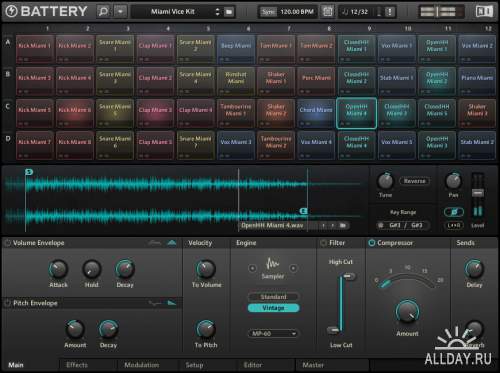Viewport: 500px width, 373px height.
Task: Select the Kick Miami 1 cell
Action: click(x=35, y=49)
